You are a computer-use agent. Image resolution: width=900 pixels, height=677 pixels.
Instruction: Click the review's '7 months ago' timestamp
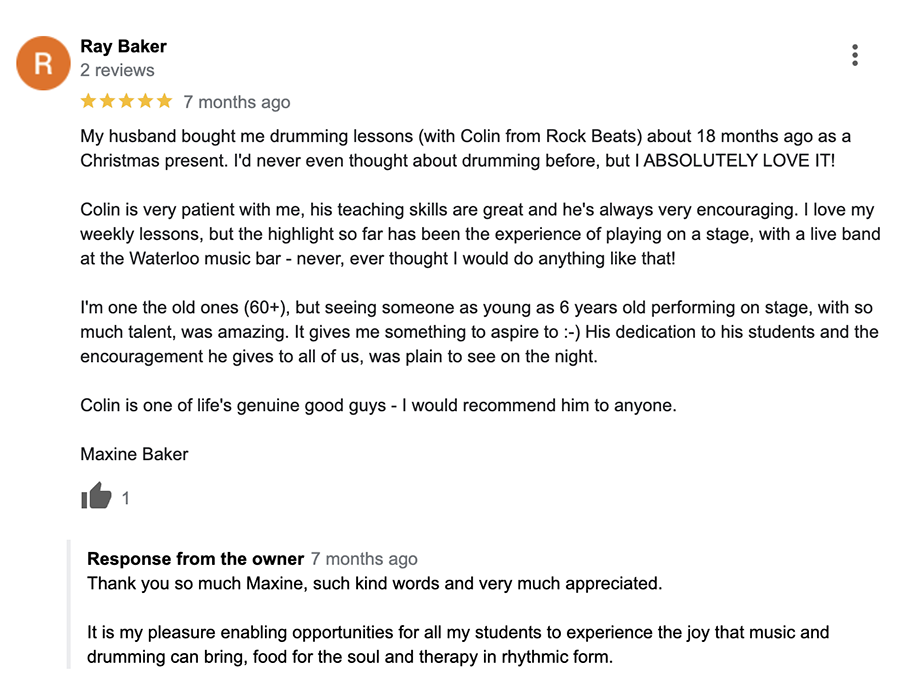[x=236, y=102]
